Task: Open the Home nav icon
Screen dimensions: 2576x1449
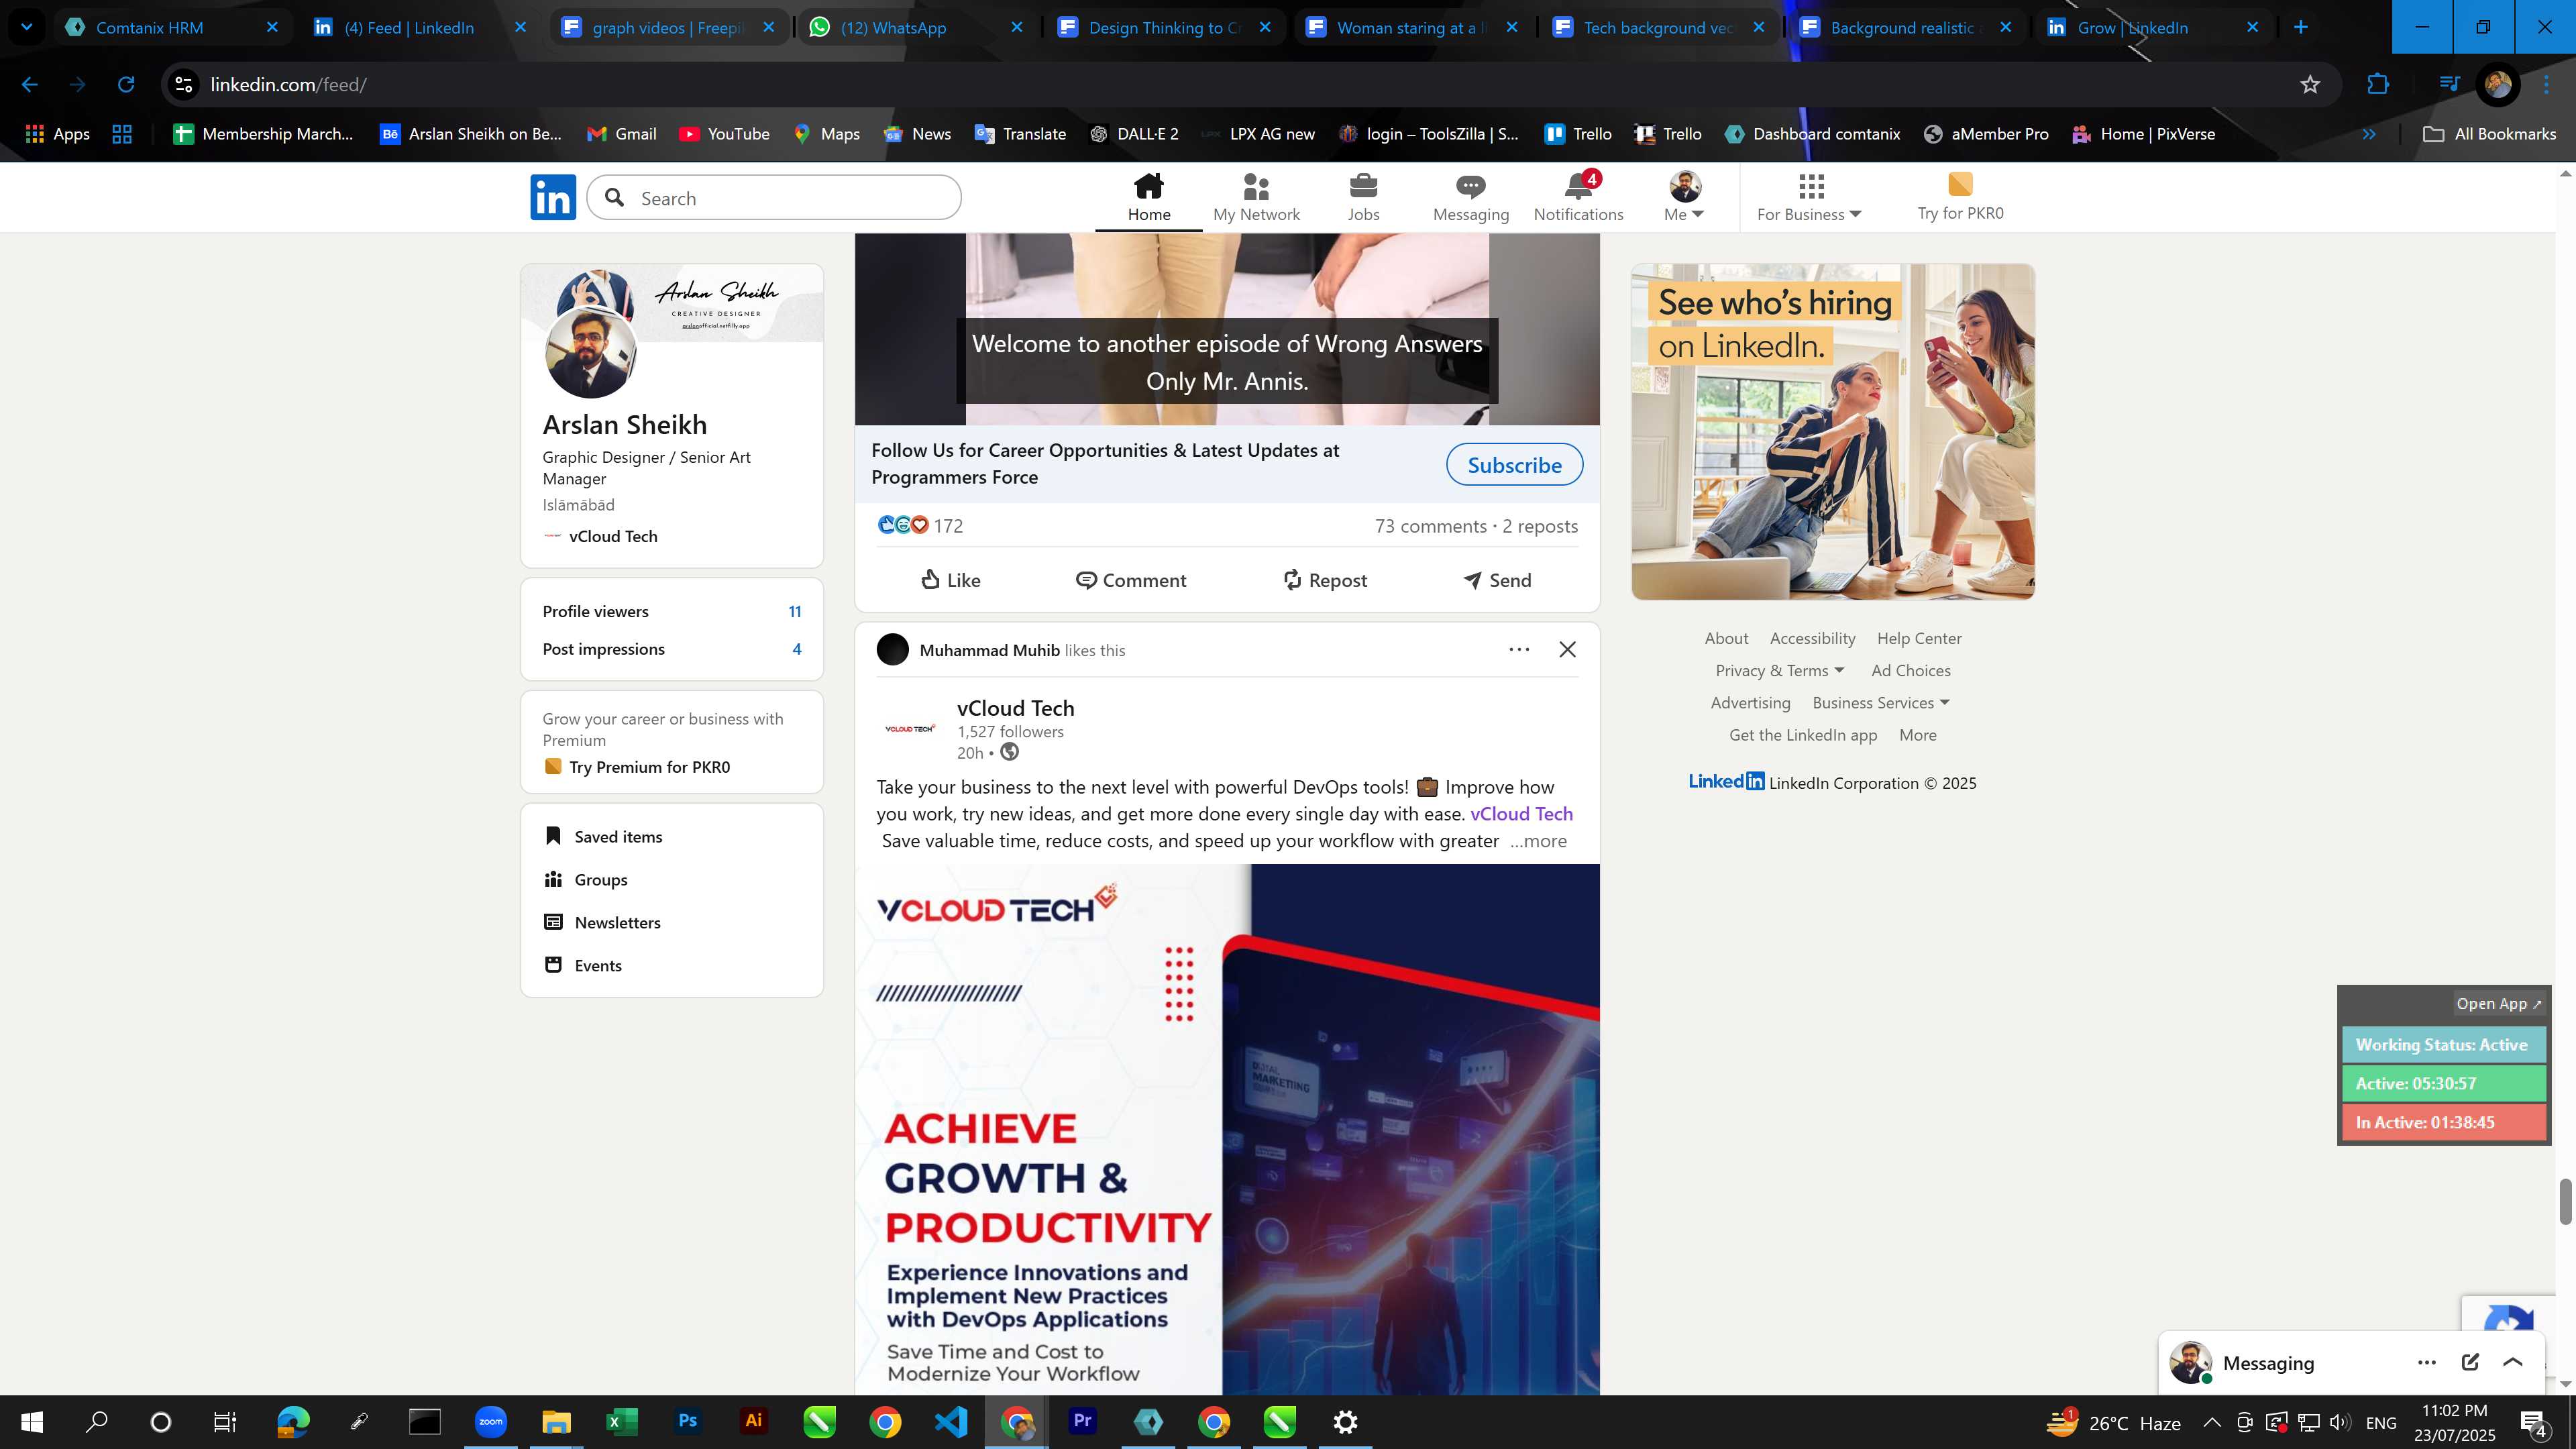Action: [1148, 198]
